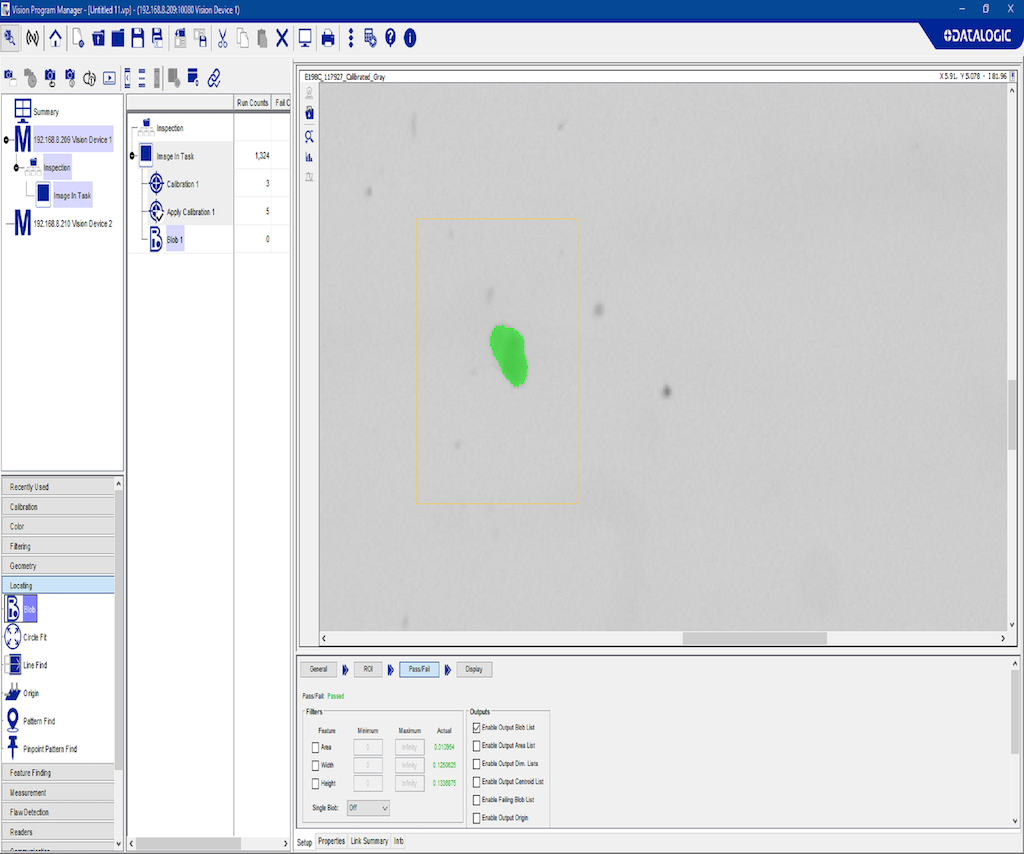This screenshot has height=854, width=1024.
Task: Click the Save floppy disk icon
Action: [x=137, y=38]
